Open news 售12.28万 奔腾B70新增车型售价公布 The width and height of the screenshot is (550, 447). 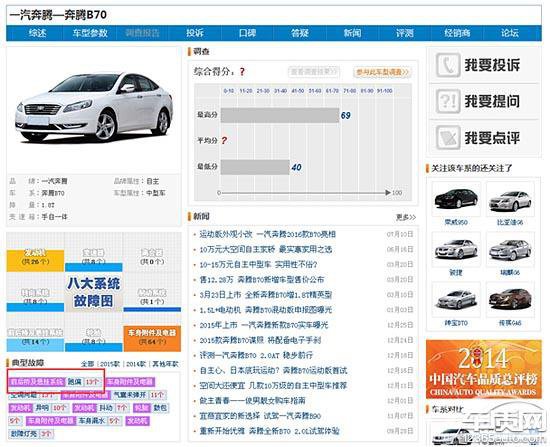262,280
